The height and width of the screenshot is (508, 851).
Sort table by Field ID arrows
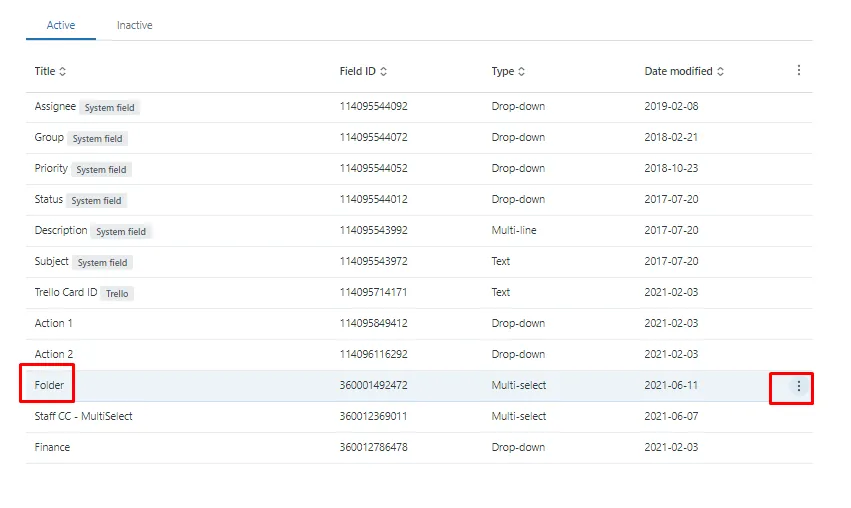point(383,72)
